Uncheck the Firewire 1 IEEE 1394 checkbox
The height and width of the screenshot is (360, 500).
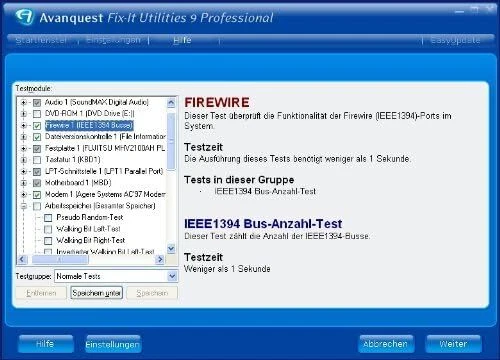coord(37,126)
